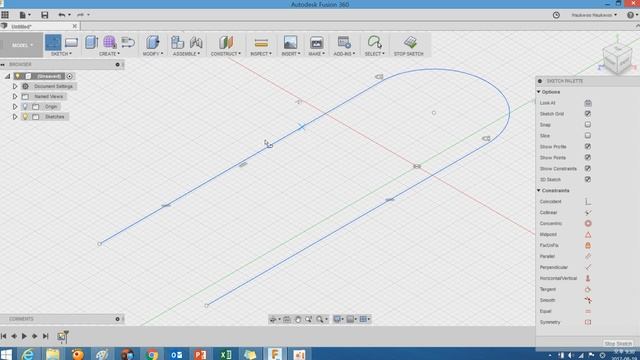Viewport: 640px width, 360px height.
Task: Expand the Document Settings tree node
Action: pos(15,87)
